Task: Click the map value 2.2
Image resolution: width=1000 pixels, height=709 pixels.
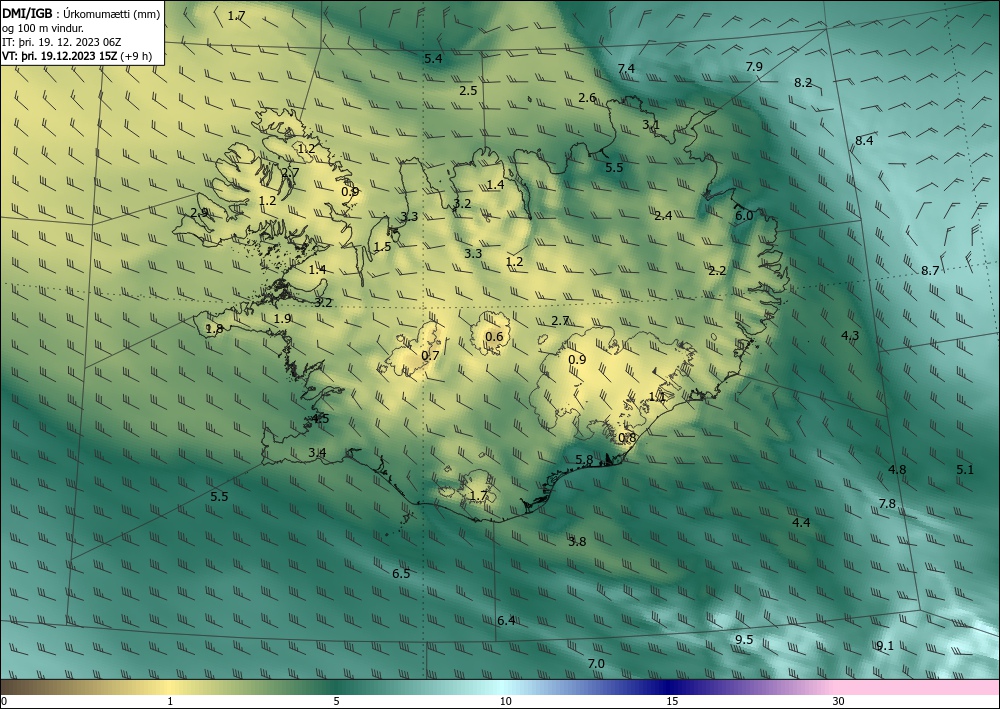Action: 717,270
